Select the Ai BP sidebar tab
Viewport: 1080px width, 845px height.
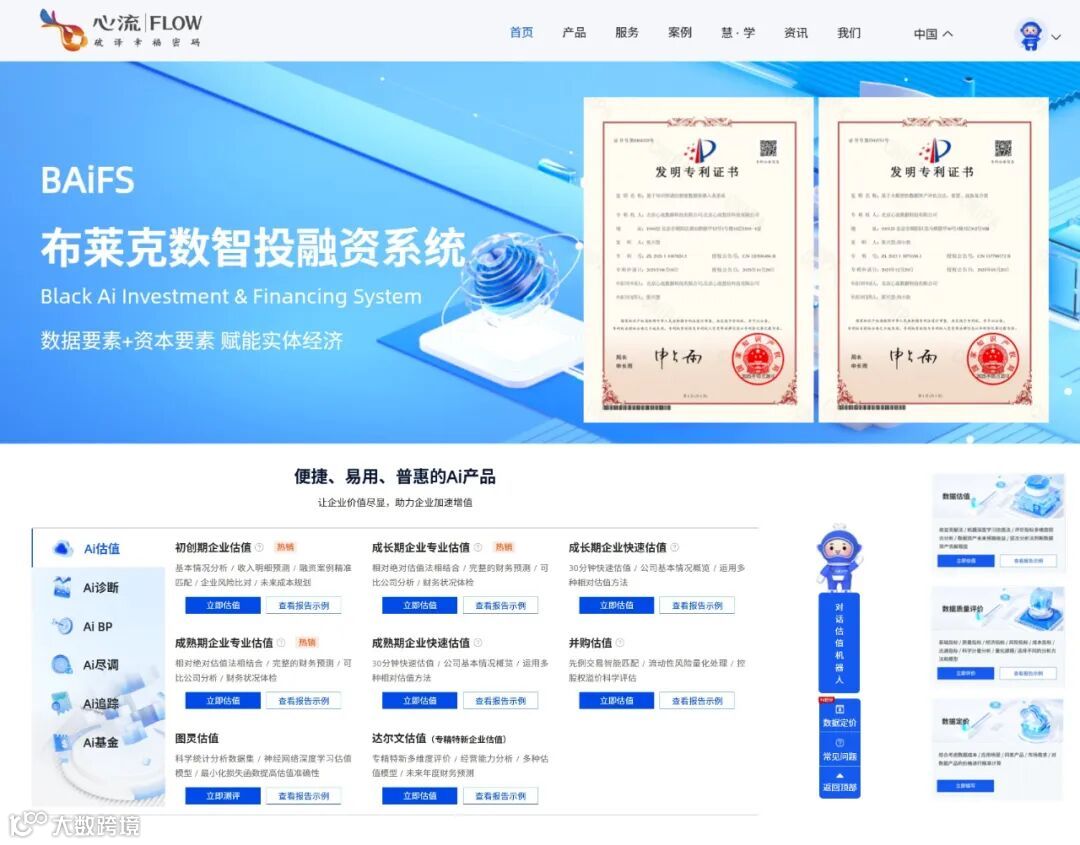tap(98, 626)
